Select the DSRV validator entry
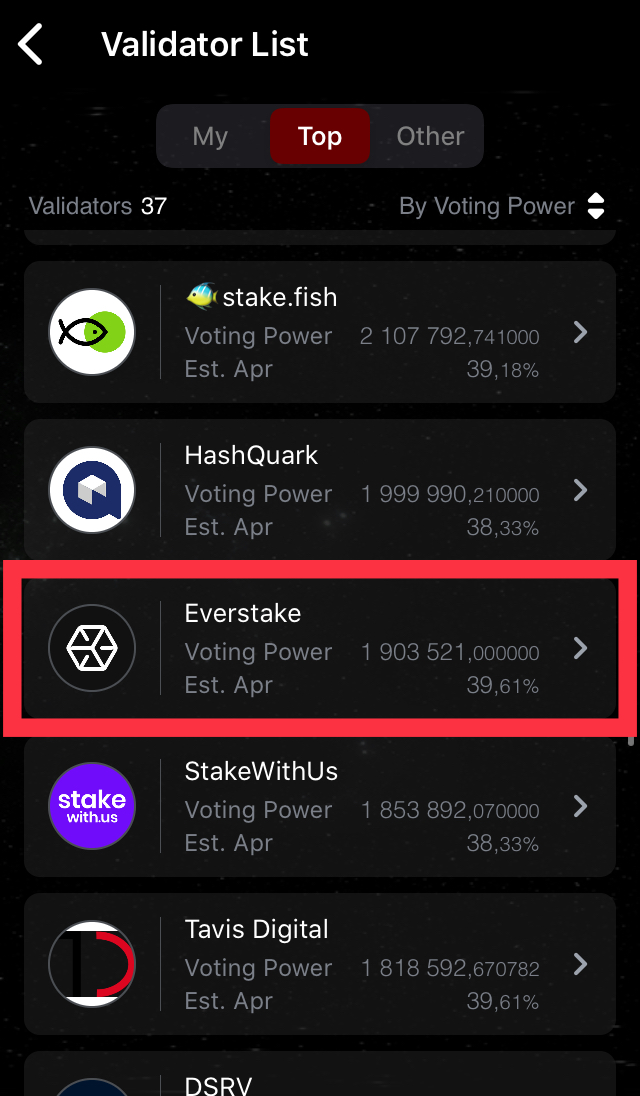The width and height of the screenshot is (640, 1096). (320, 1074)
